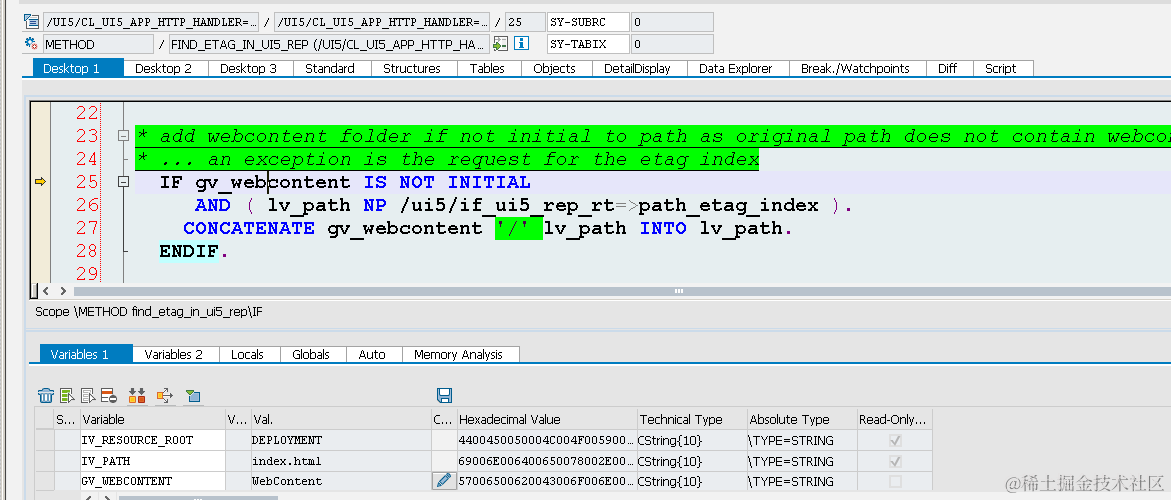The width and height of the screenshot is (1171, 500).
Task: Open the Globals tab
Action: coord(311,354)
